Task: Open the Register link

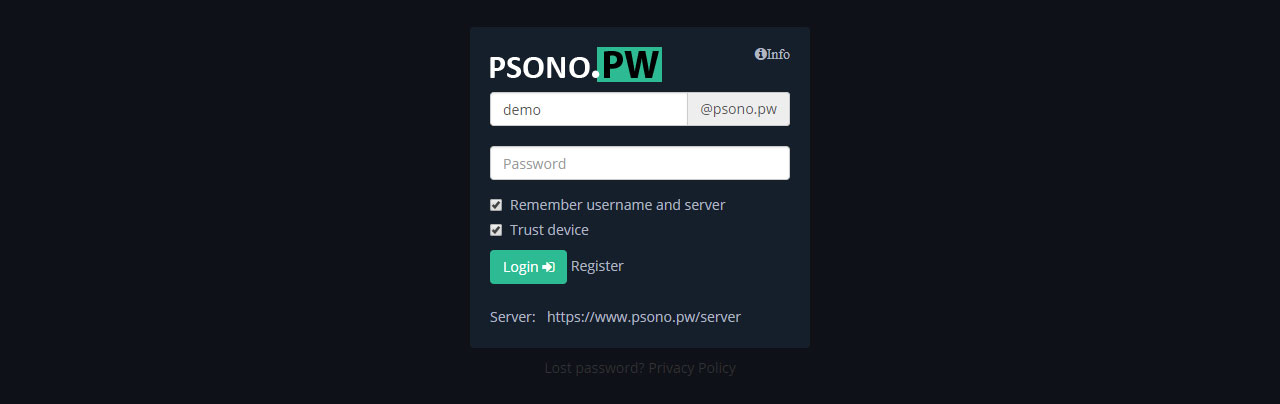Action: 597,266
